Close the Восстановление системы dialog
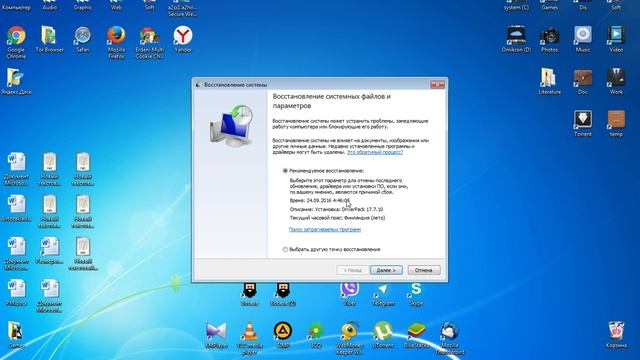 [x=437, y=84]
